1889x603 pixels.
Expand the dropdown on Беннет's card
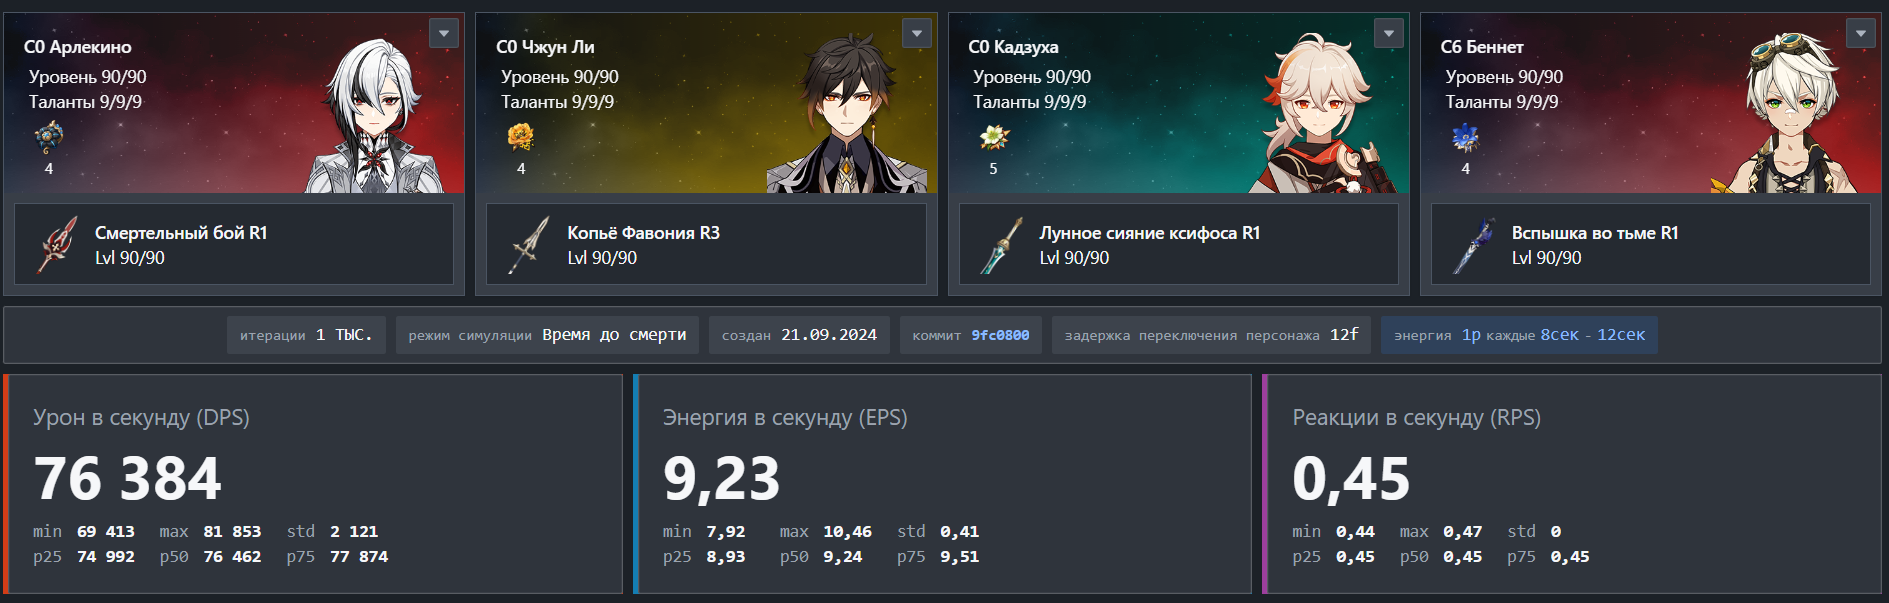1861,33
